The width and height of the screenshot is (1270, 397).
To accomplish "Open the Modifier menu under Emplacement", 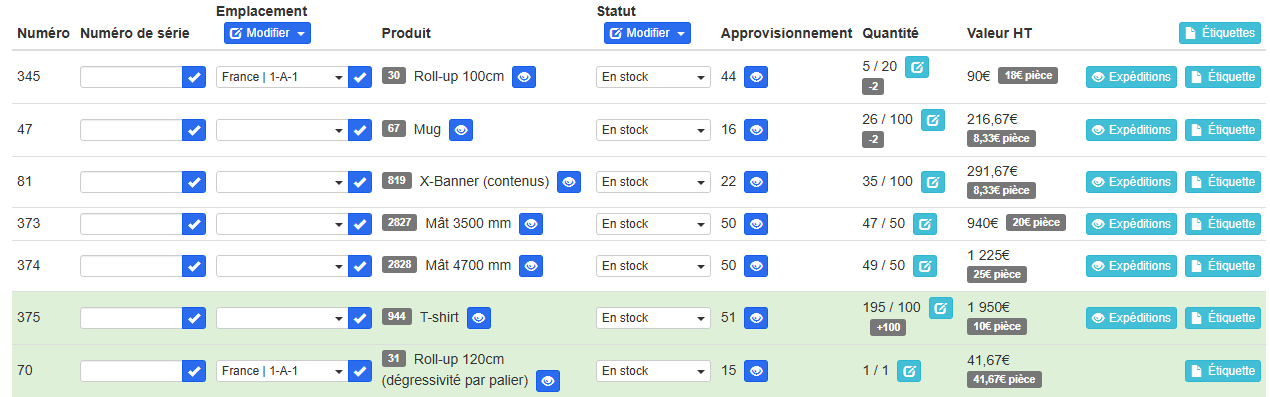I will (267, 33).
